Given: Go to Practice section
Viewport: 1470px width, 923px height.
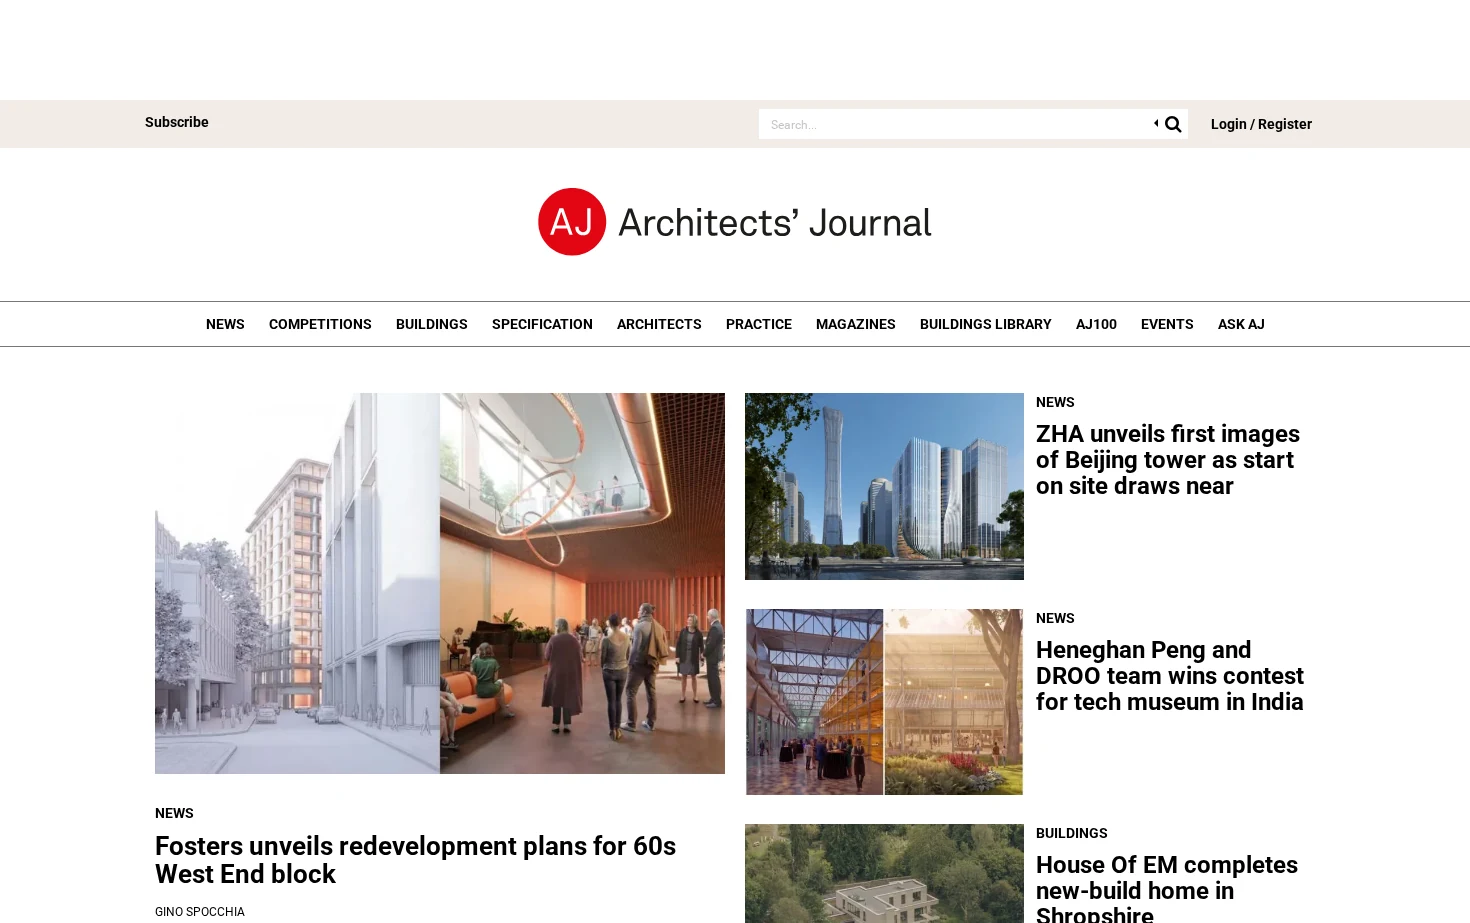Looking at the screenshot, I should [x=759, y=324].
